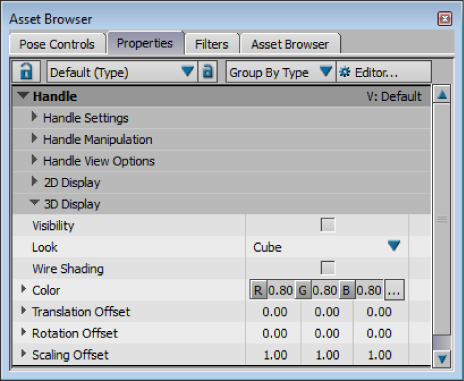
Task: Click the B color channel button
Action: 347,290
